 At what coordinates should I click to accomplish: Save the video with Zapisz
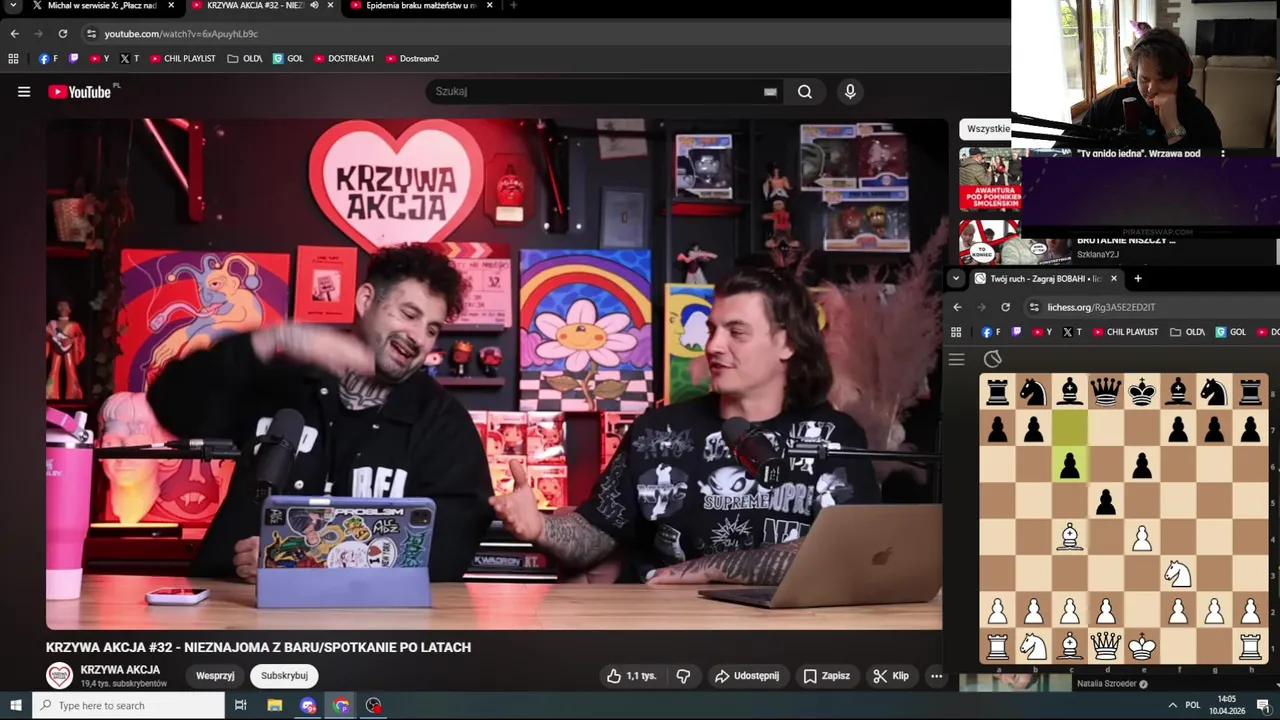[827, 676]
